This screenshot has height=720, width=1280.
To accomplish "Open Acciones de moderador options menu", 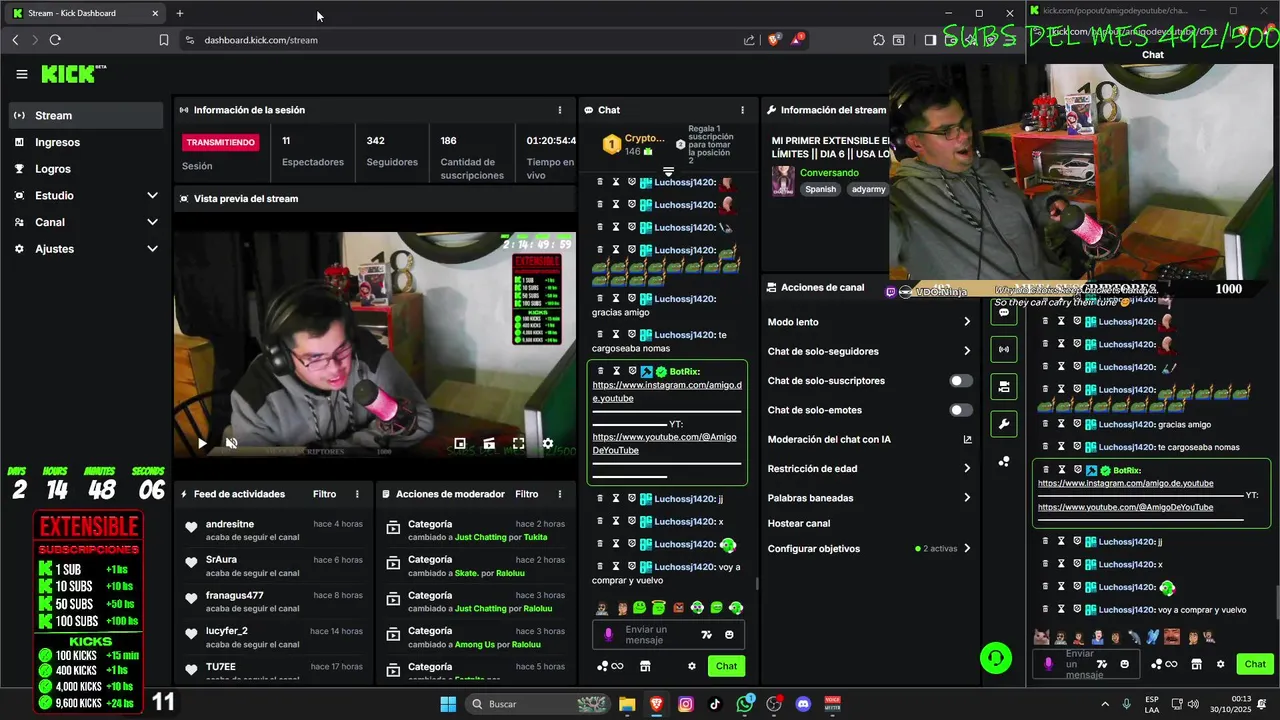I will [559, 494].
